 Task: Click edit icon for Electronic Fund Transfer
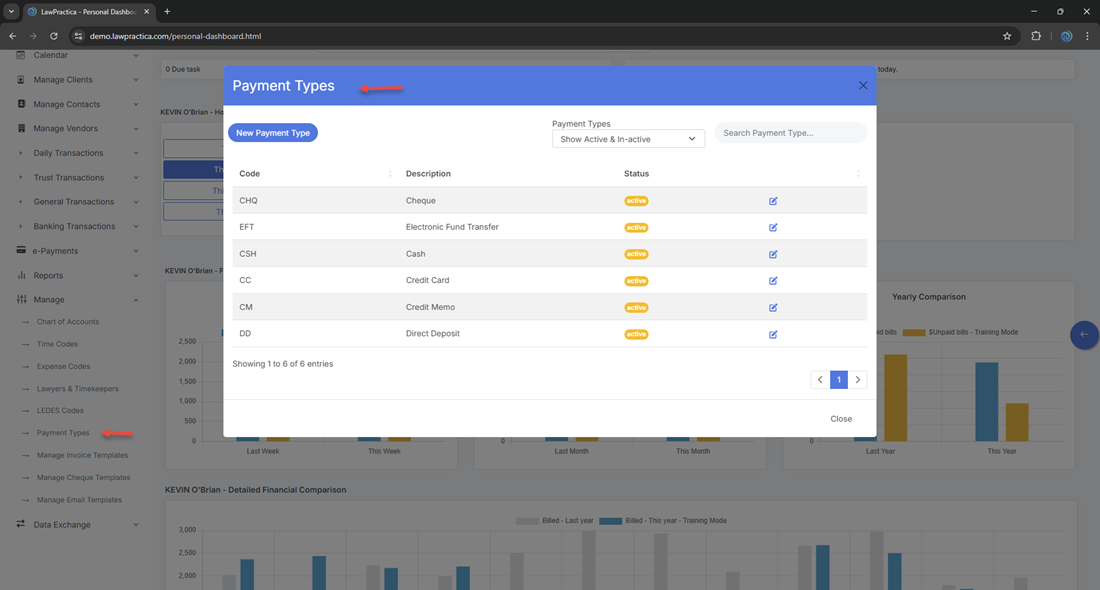773,228
